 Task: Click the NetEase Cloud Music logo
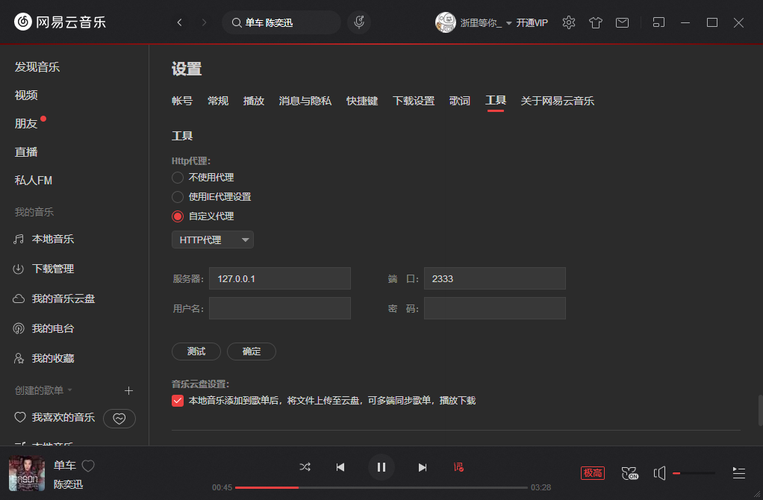59,22
